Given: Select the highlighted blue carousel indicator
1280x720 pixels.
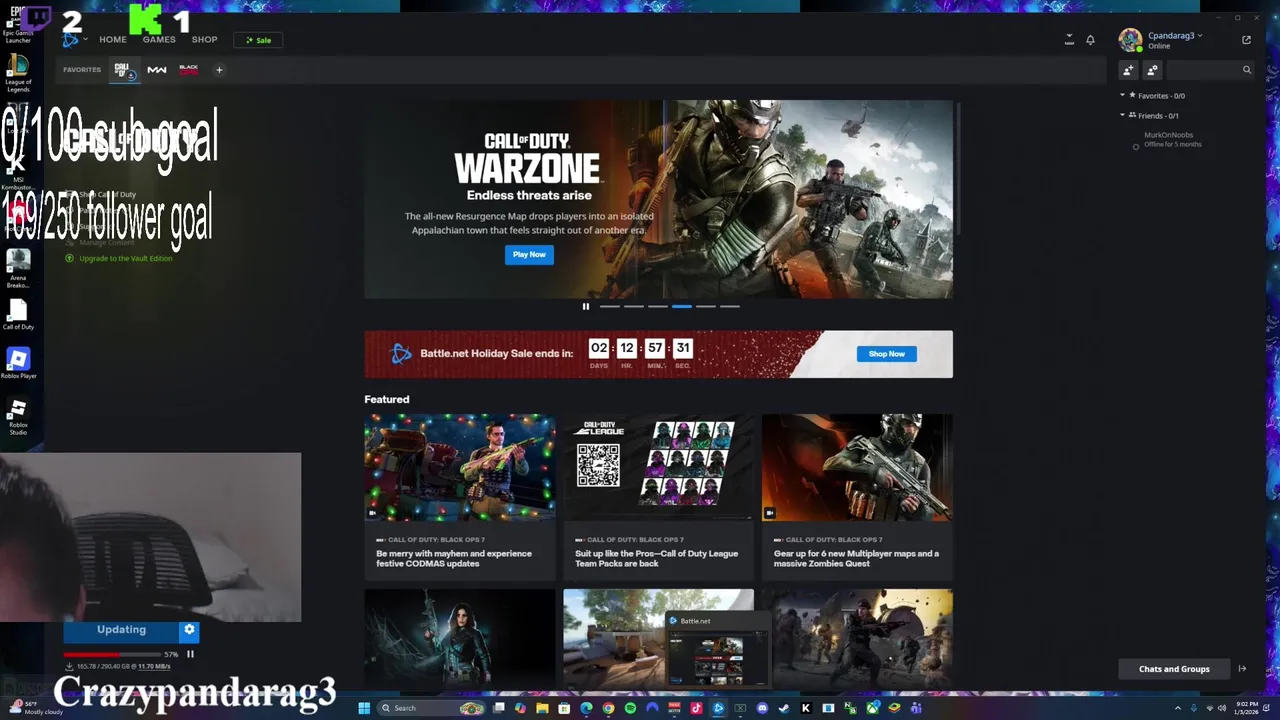Looking at the screenshot, I should (x=682, y=307).
